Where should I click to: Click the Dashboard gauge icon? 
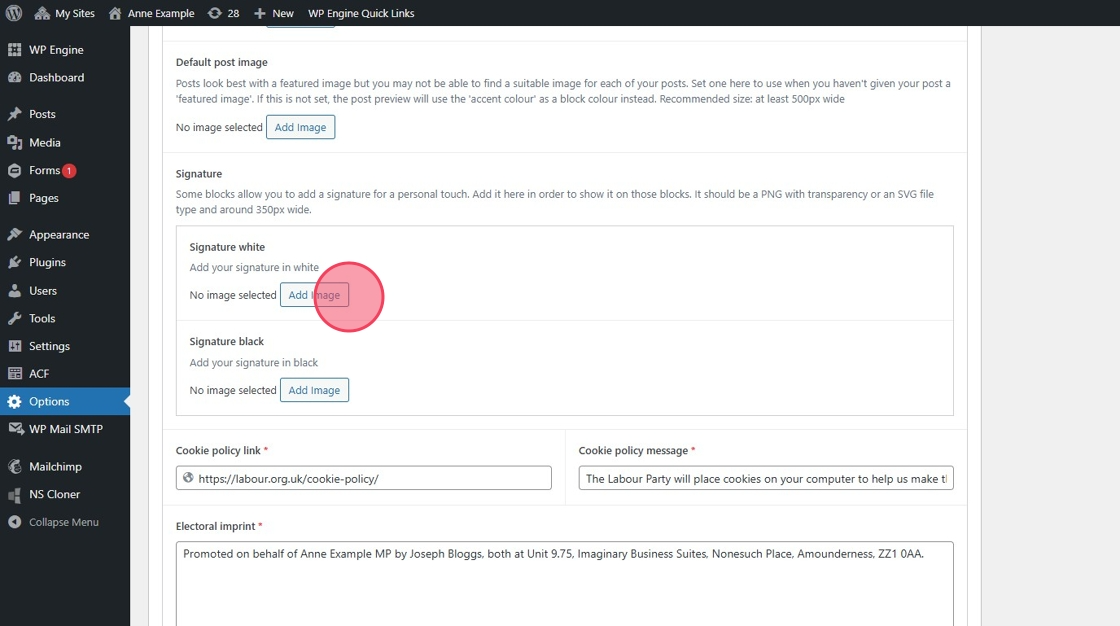pyautogui.click(x=14, y=77)
